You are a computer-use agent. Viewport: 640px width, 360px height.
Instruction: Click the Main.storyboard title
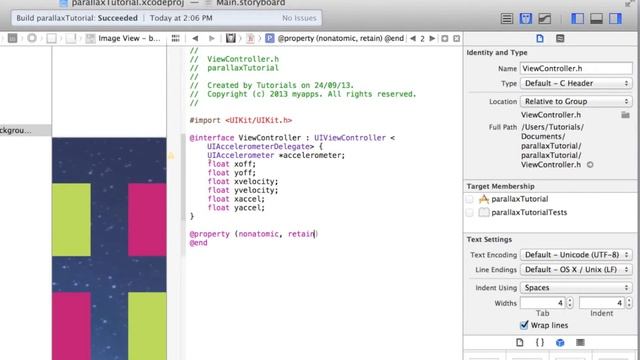tap(251, 3)
